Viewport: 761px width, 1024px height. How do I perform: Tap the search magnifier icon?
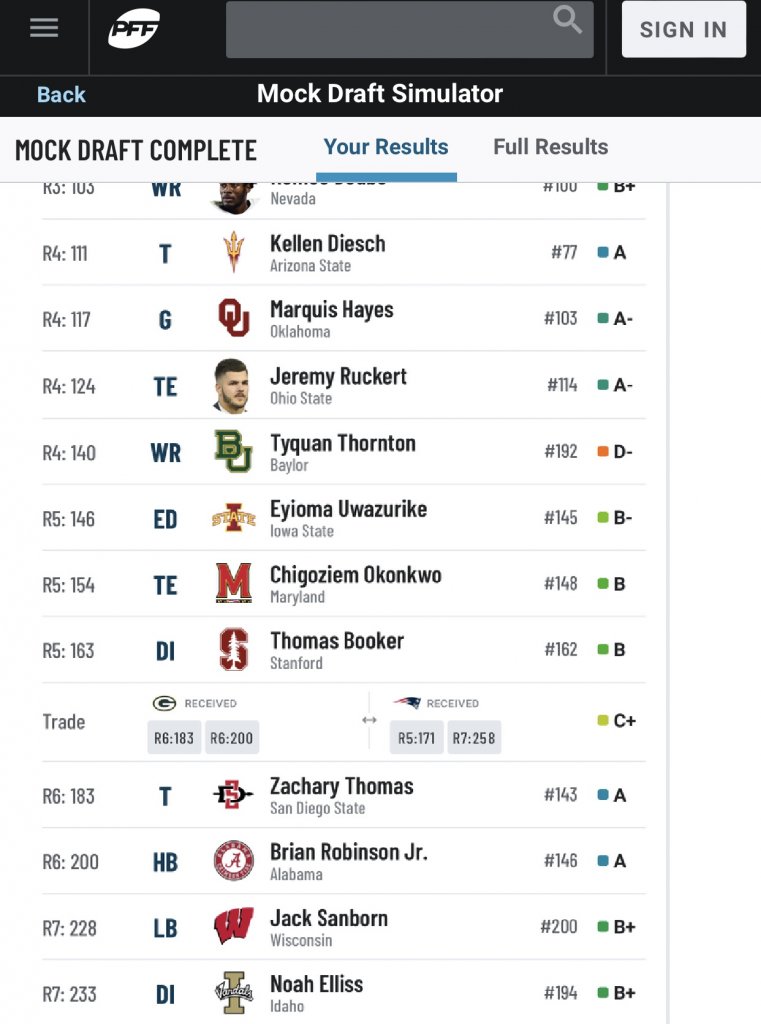click(x=566, y=20)
